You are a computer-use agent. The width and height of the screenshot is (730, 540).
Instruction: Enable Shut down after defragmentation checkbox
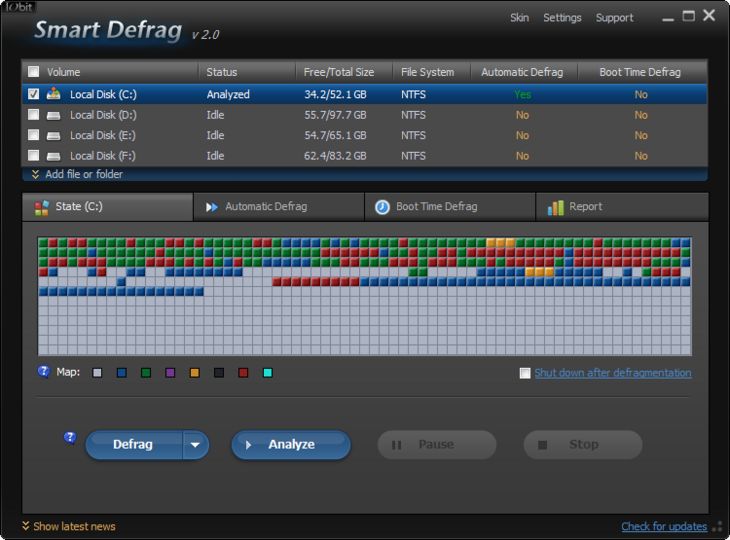tap(525, 373)
